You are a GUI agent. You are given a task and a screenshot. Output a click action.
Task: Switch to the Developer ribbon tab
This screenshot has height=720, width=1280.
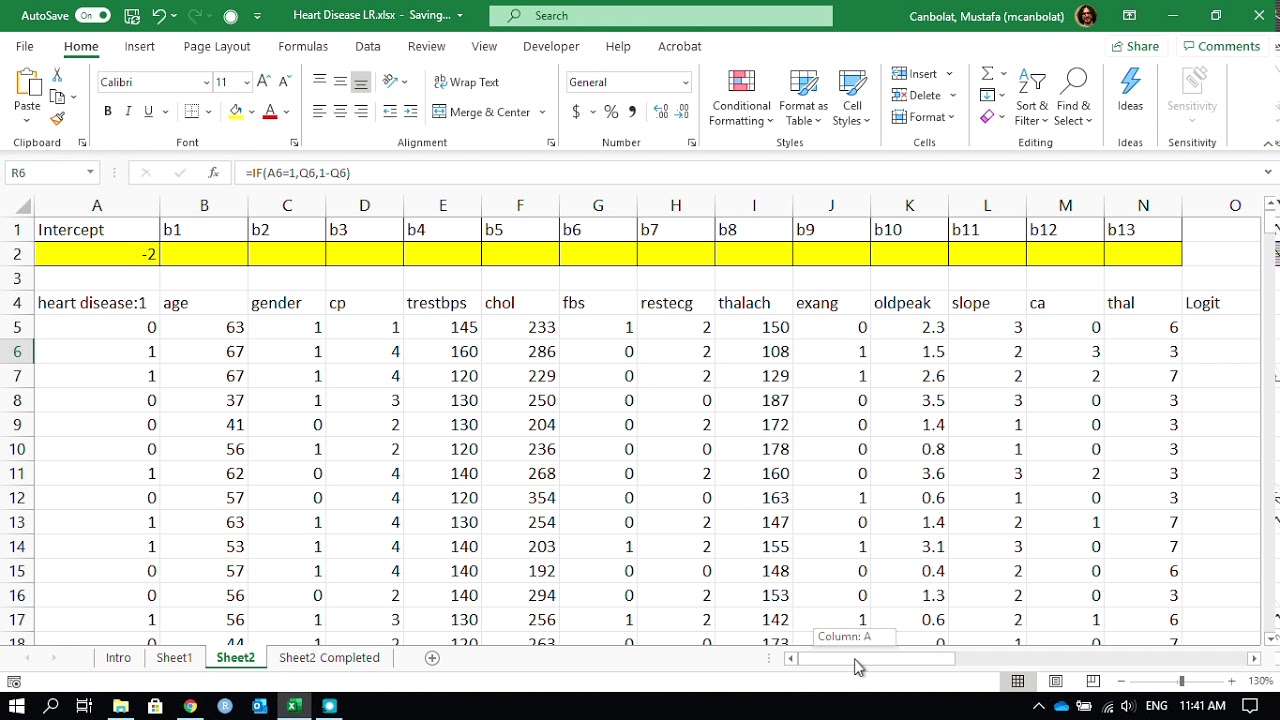click(551, 46)
